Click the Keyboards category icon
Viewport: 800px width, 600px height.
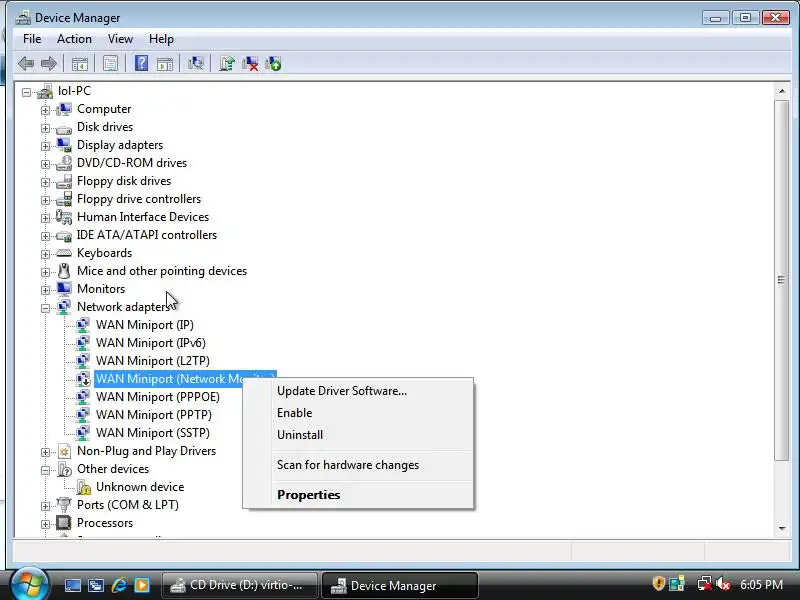64,253
